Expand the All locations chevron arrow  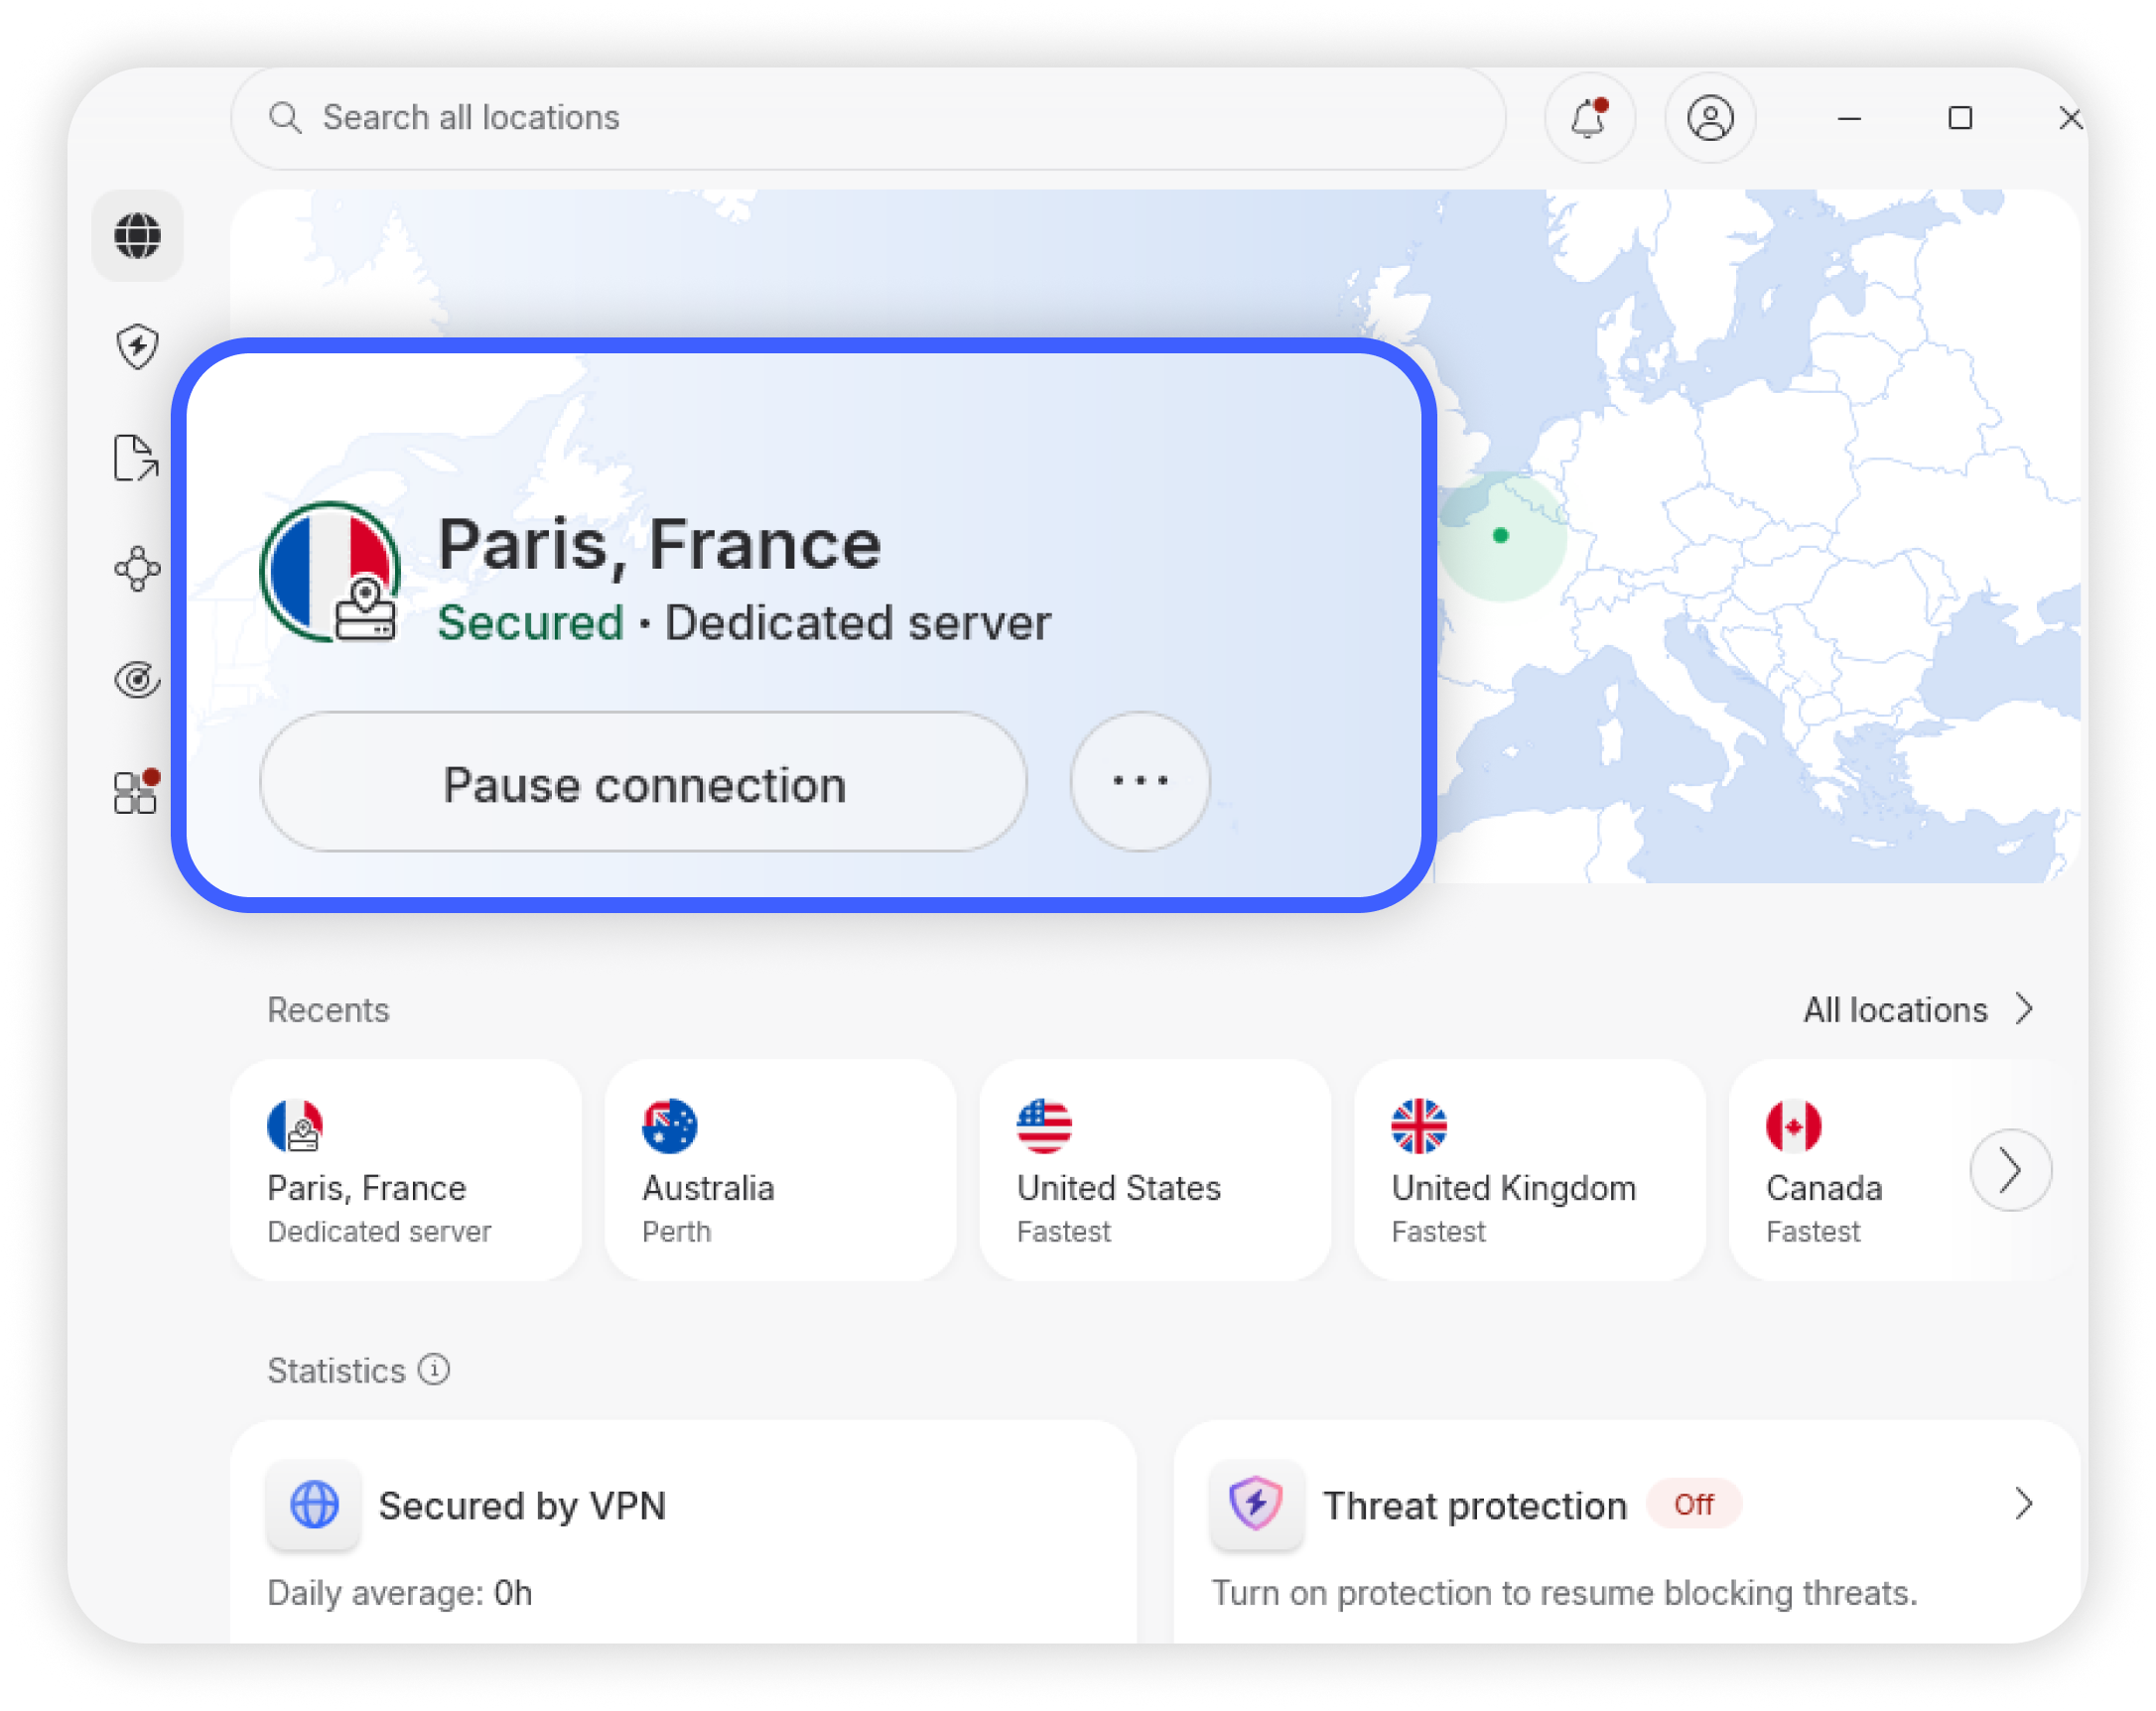[2025, 1009]
